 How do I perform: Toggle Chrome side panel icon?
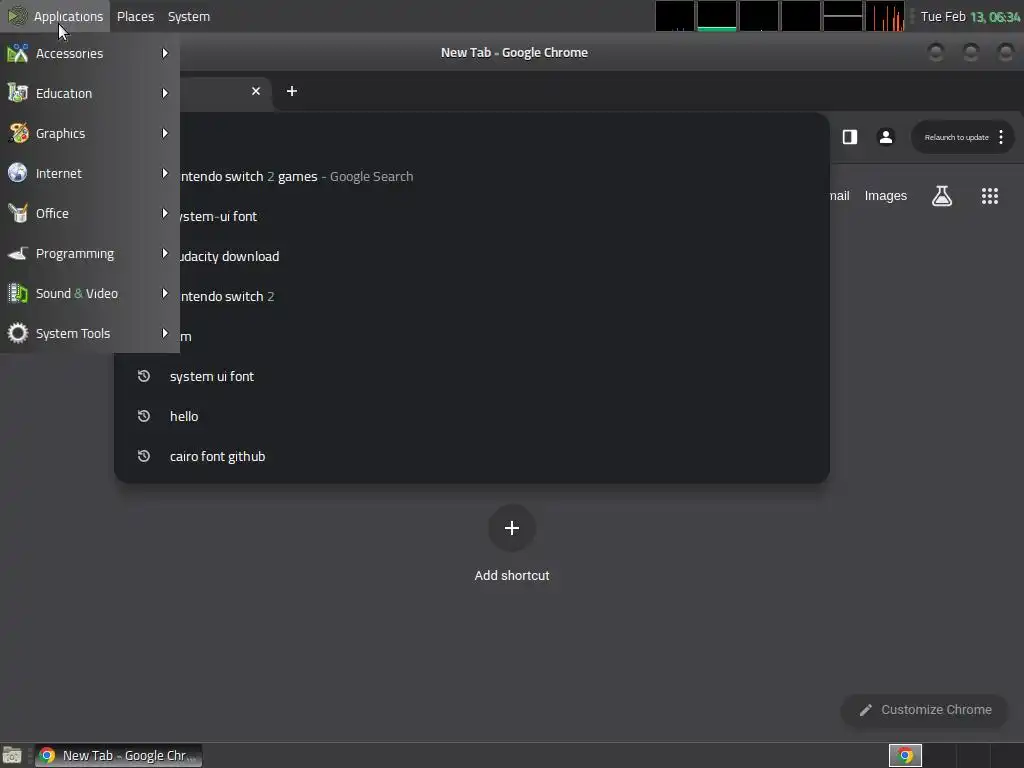pos(850,136)
